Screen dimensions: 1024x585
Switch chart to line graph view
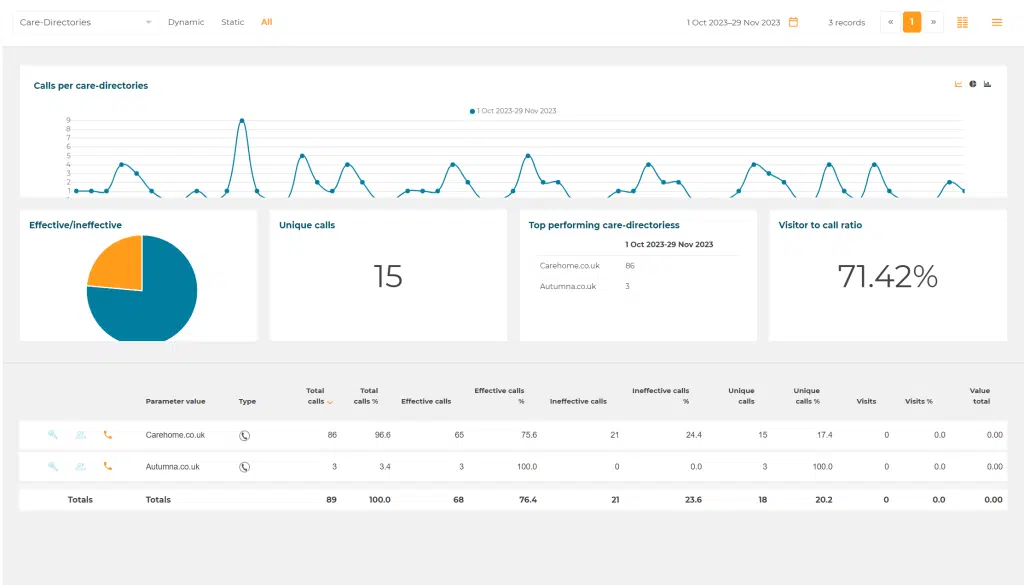958,84
